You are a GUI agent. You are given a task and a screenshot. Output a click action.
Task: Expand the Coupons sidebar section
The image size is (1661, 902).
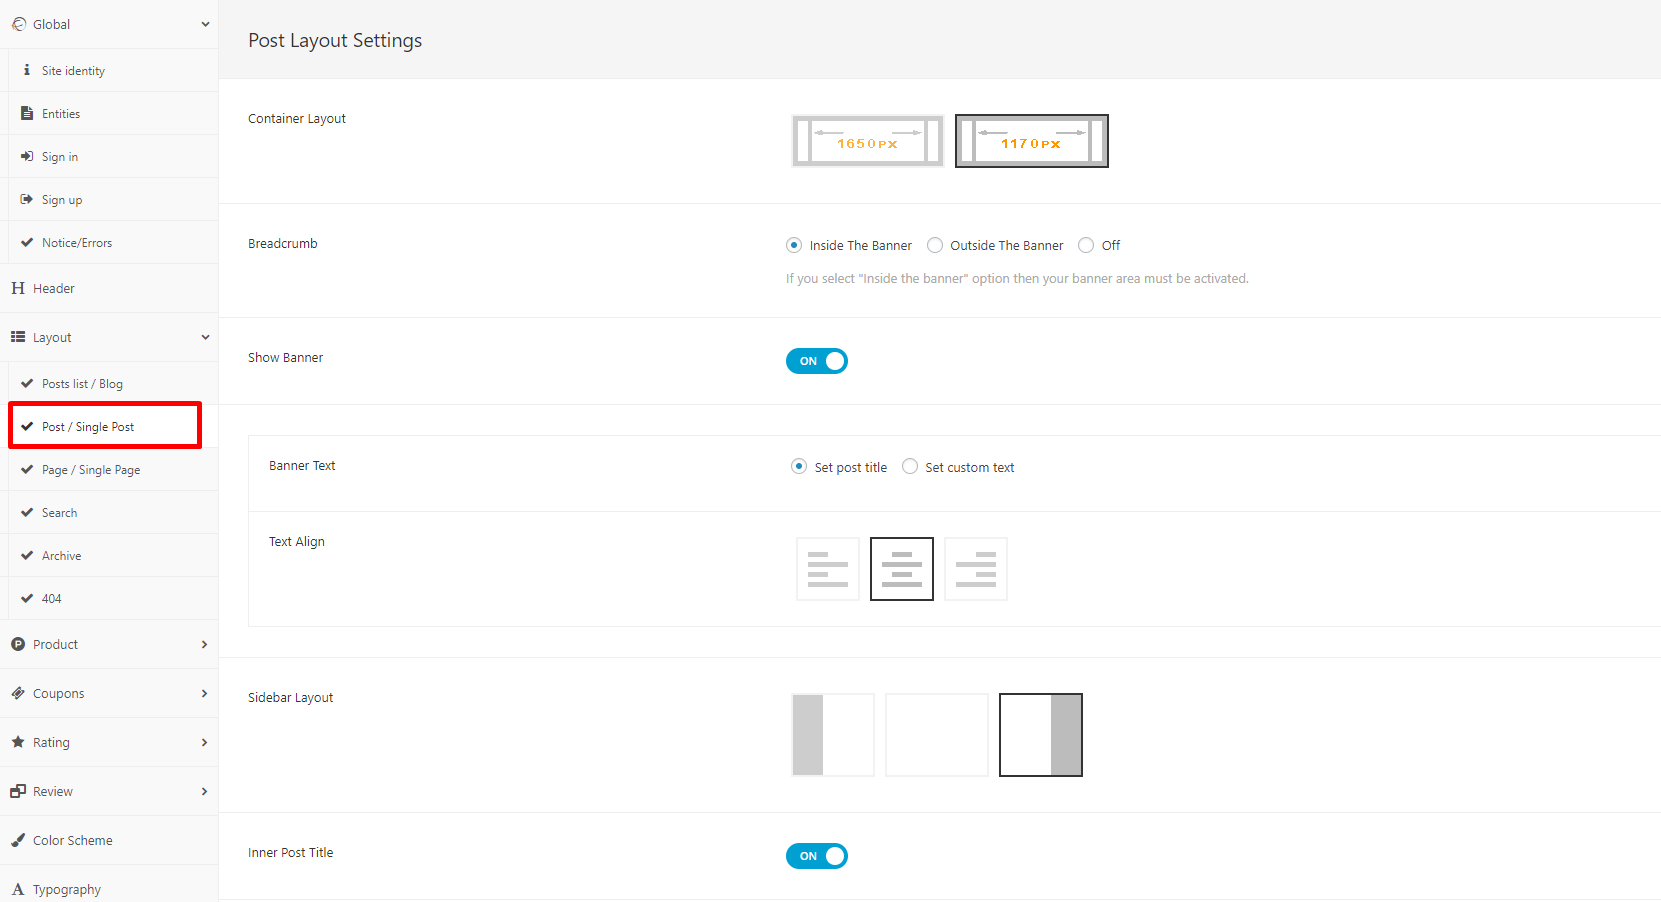click(x=109, y=694)
